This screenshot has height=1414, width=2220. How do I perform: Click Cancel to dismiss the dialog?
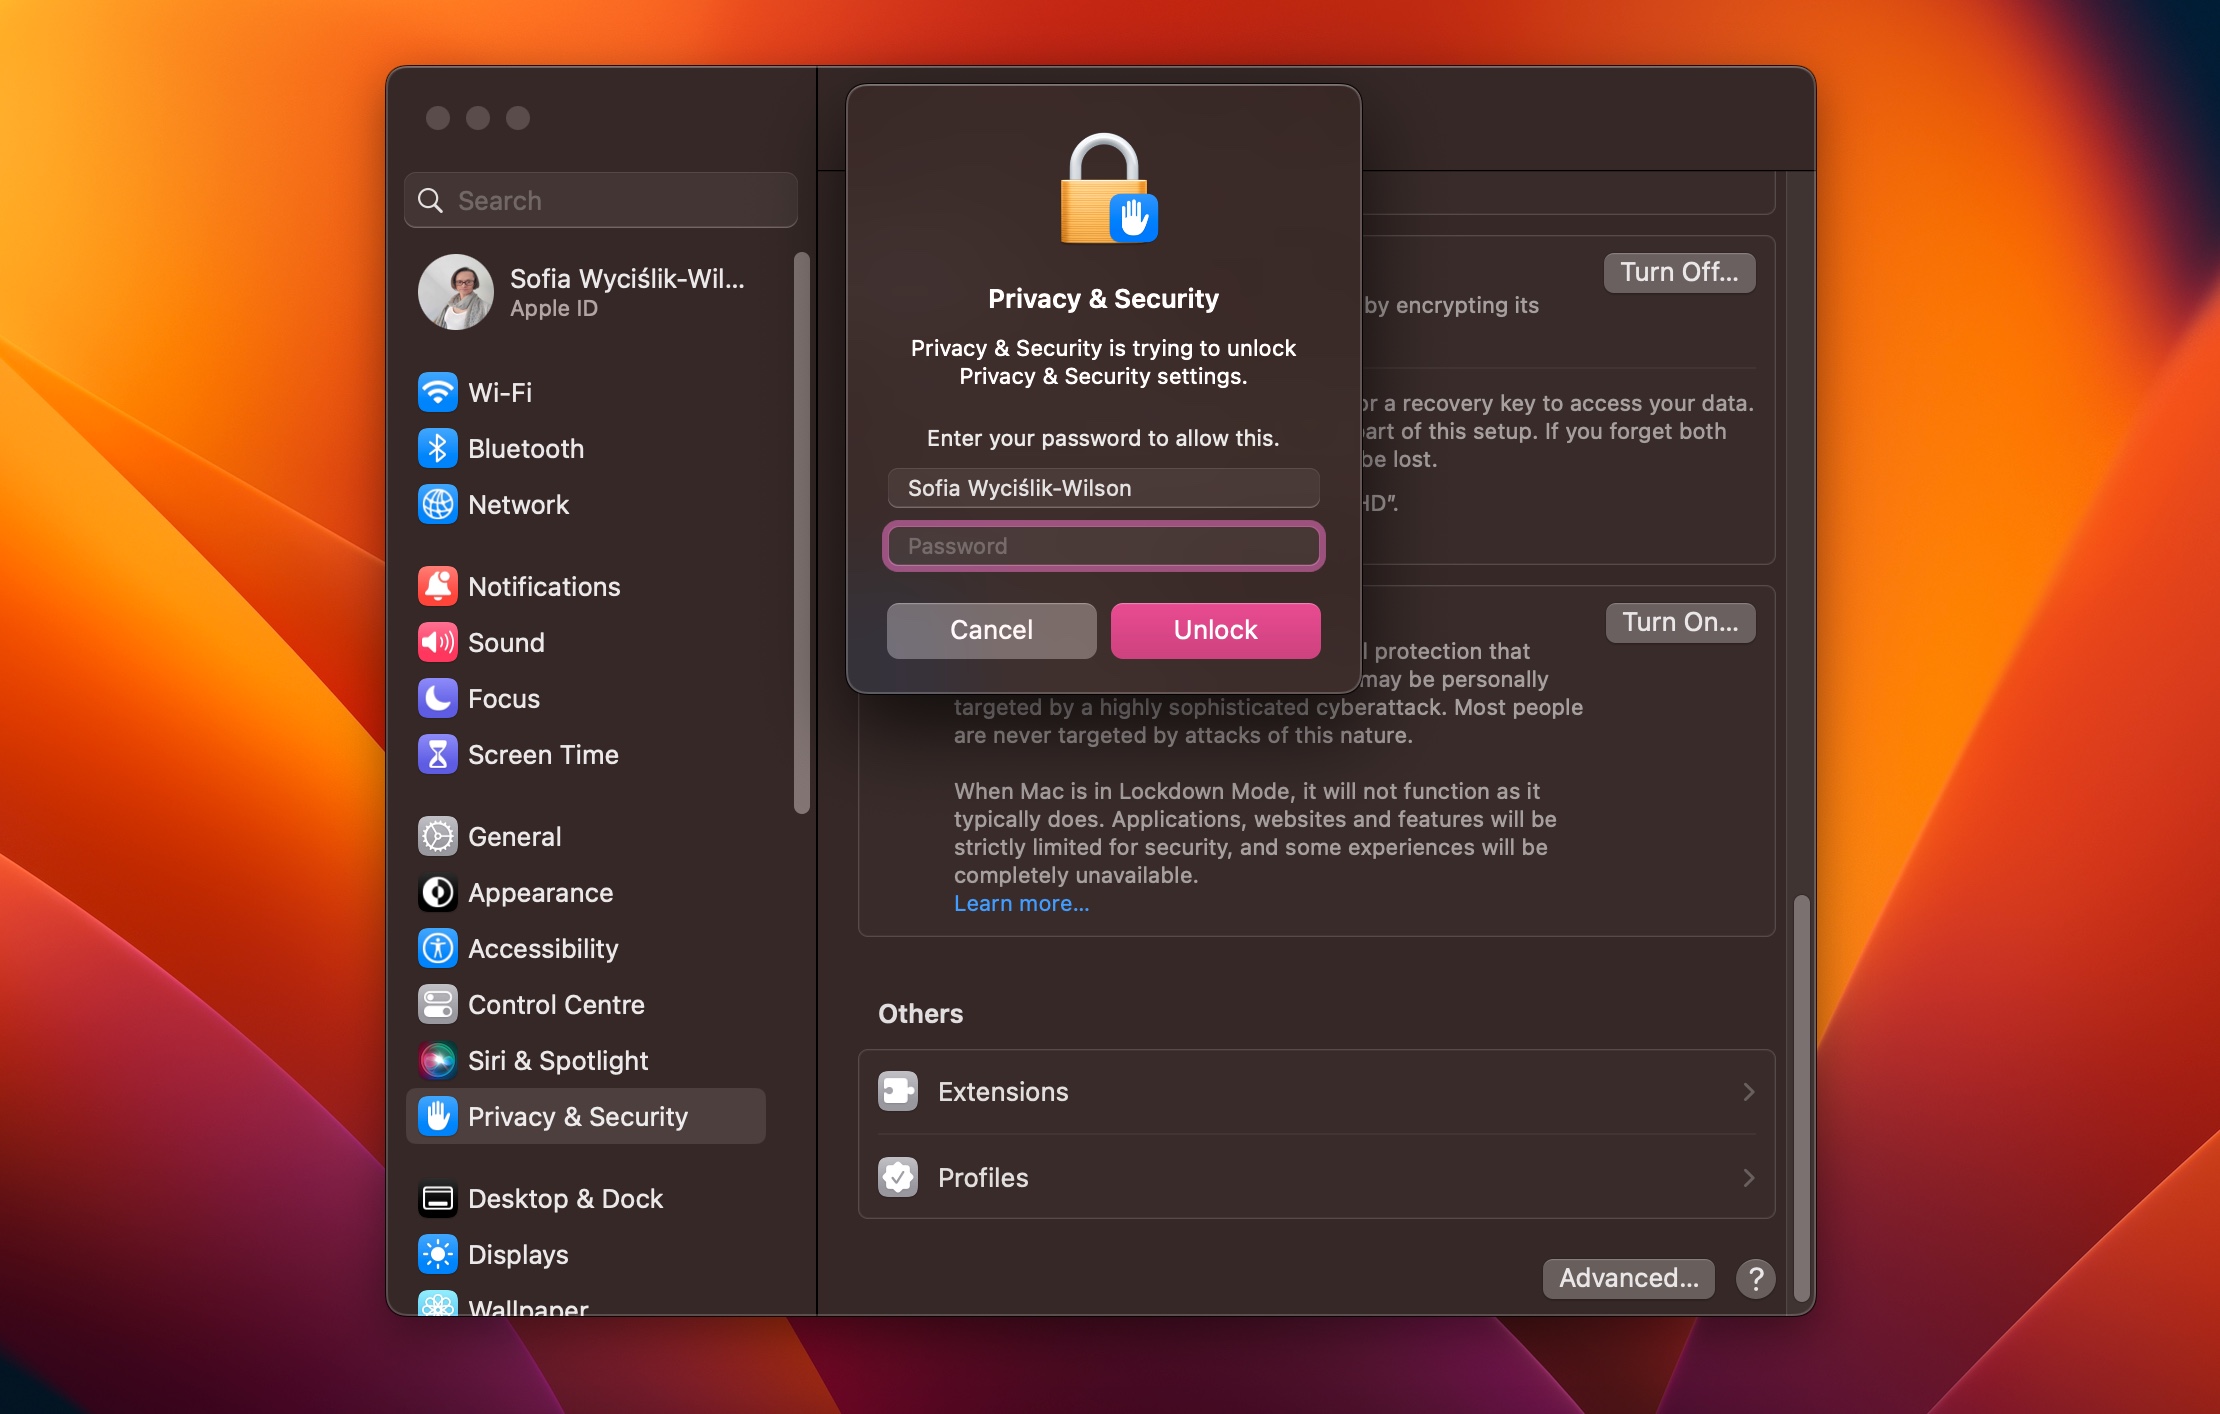990,629
